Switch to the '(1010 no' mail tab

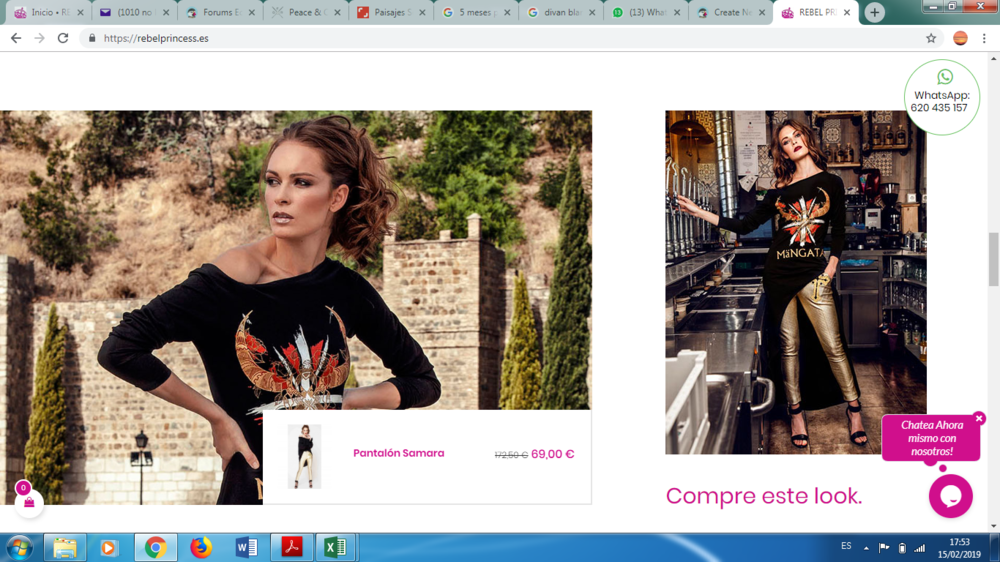click(x=134, y=12)
